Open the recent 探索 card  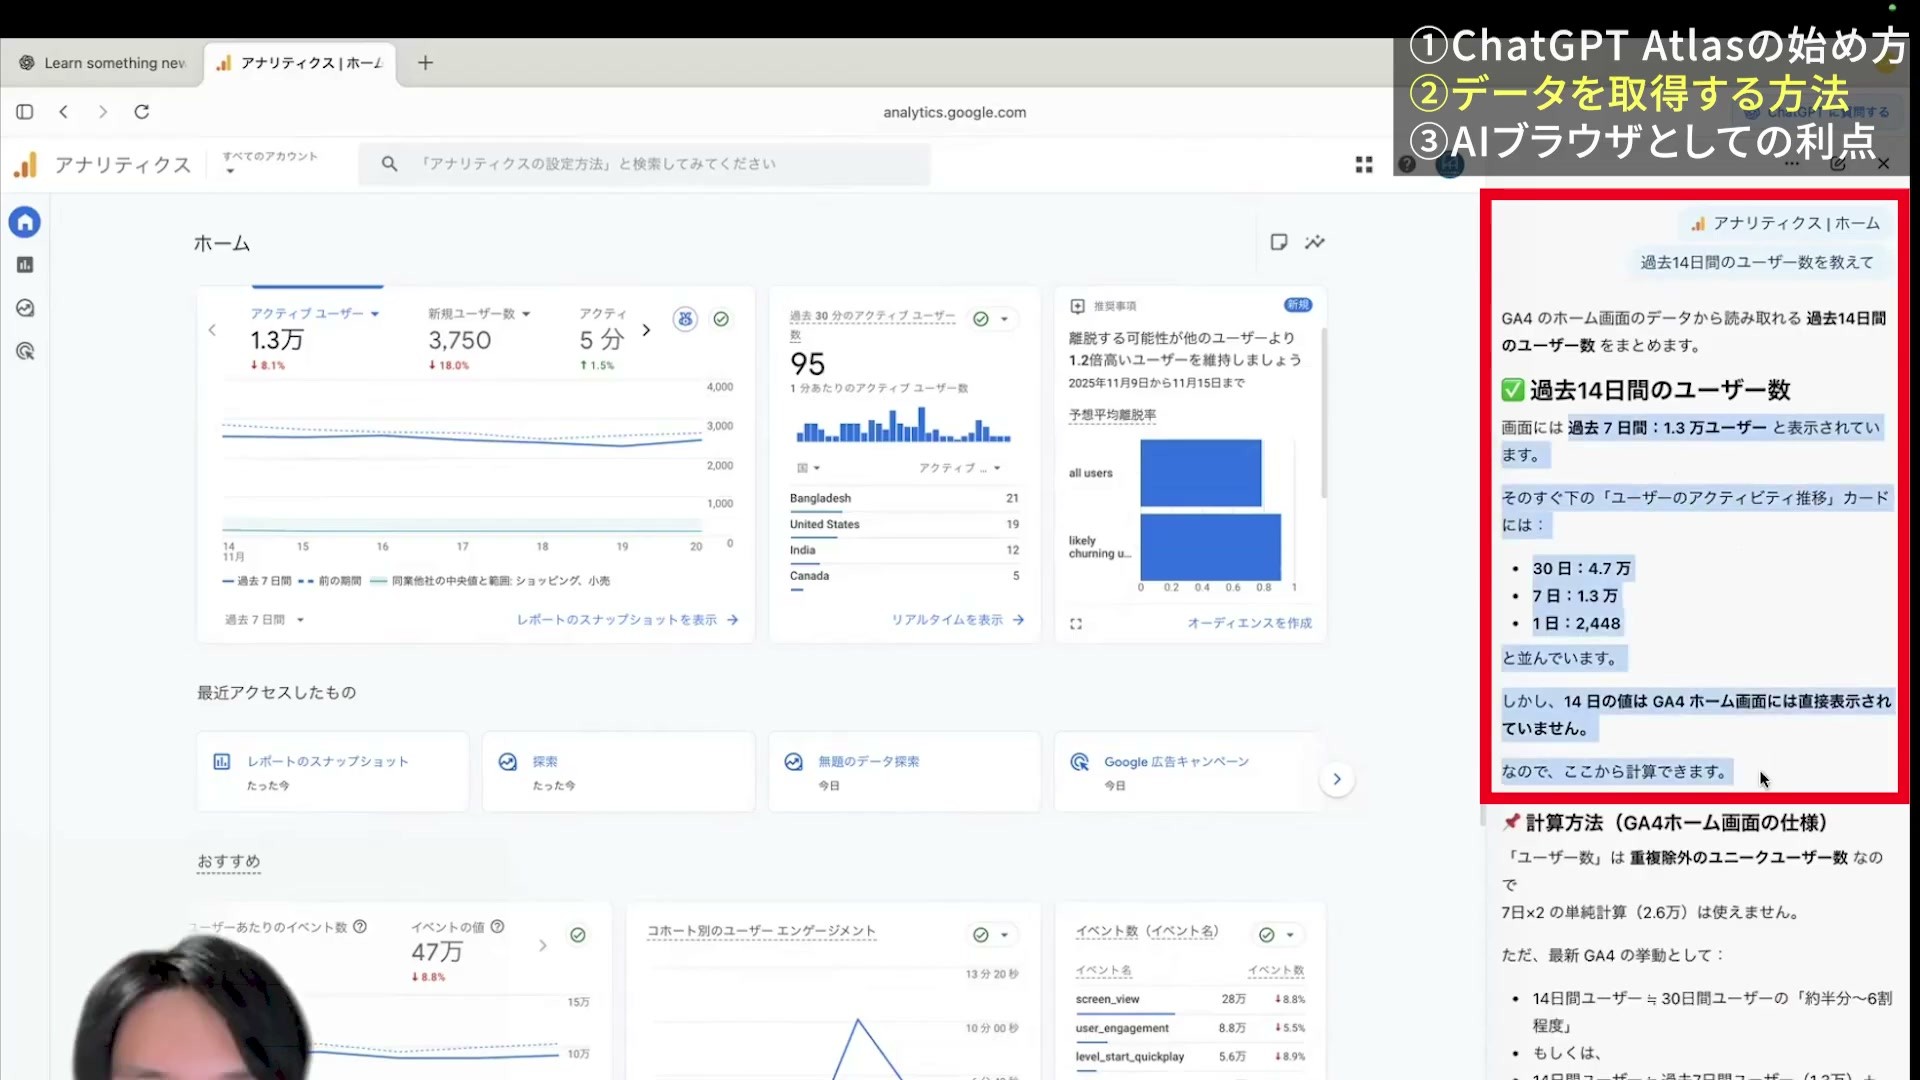coord(618,771)
